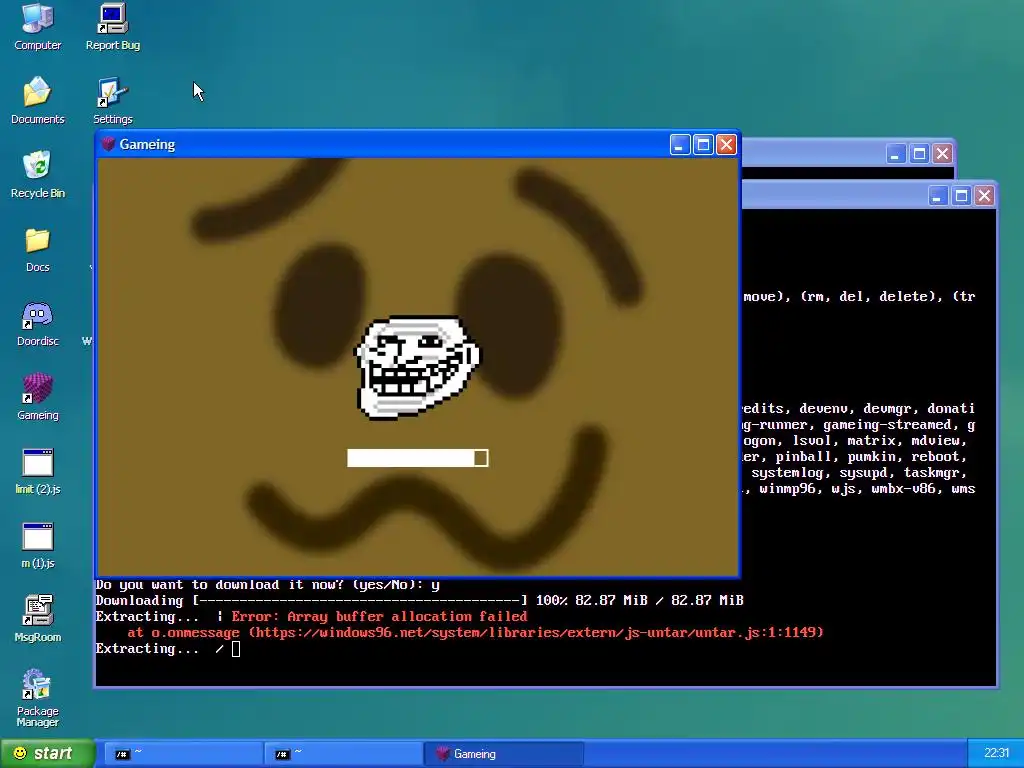This screenshot has width=1024, height=768.
Task: Open the Documents folder icon
Action: [37, 100]
